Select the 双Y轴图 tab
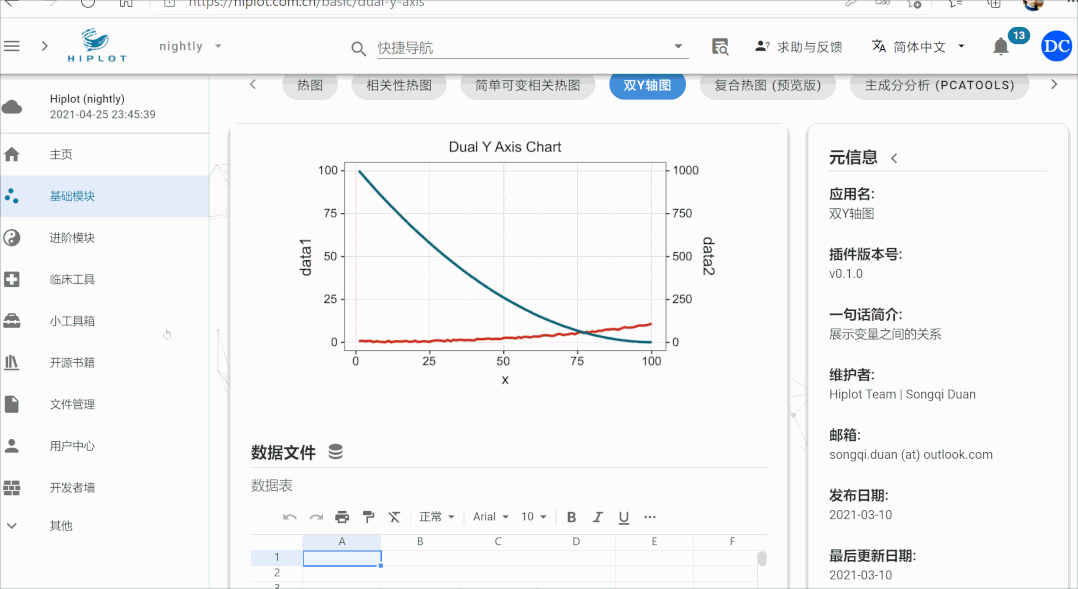The width and height of the screenshot is (1078, 589). [647, 85]
